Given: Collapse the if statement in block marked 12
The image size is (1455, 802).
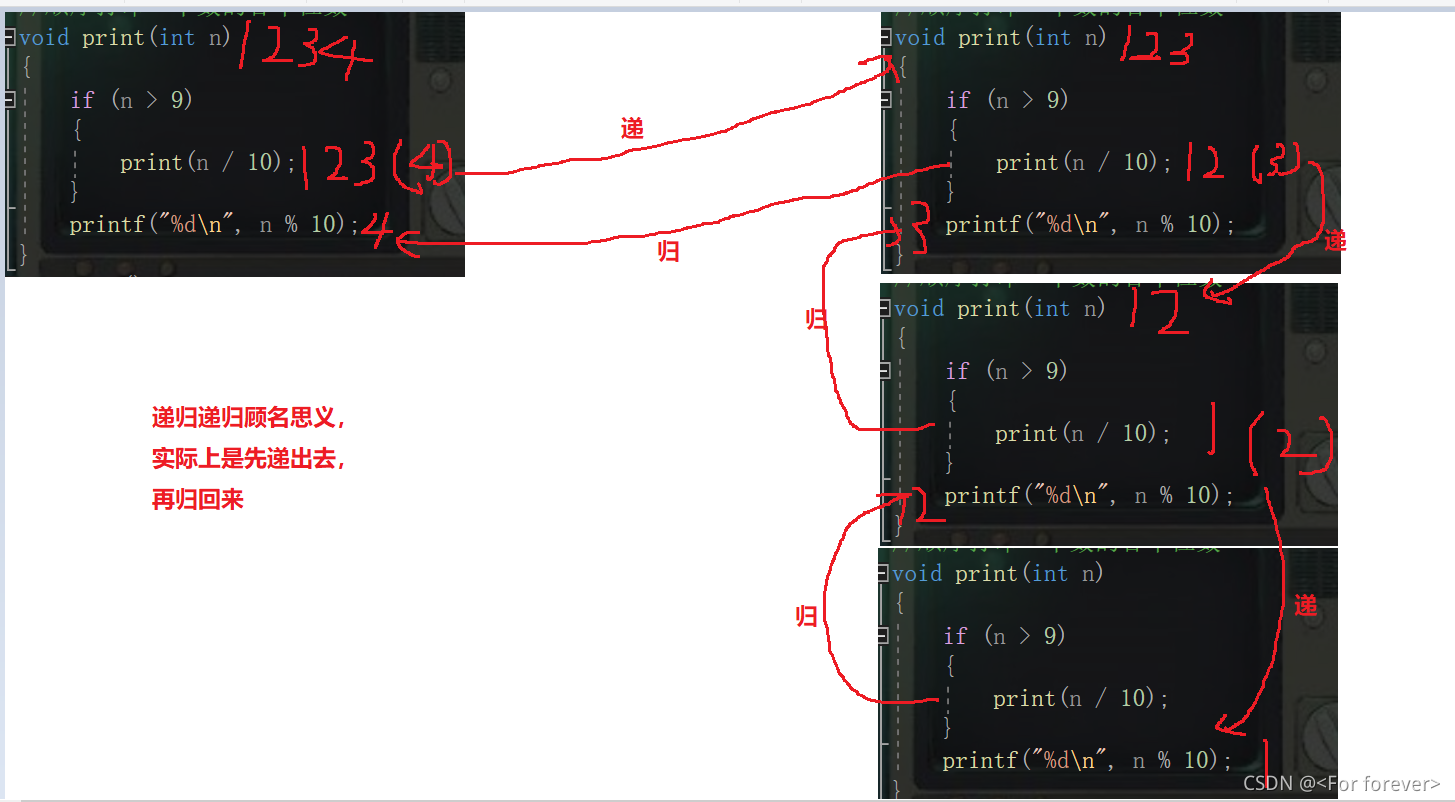Looking at the screenshot, I should tap(884, 371).
